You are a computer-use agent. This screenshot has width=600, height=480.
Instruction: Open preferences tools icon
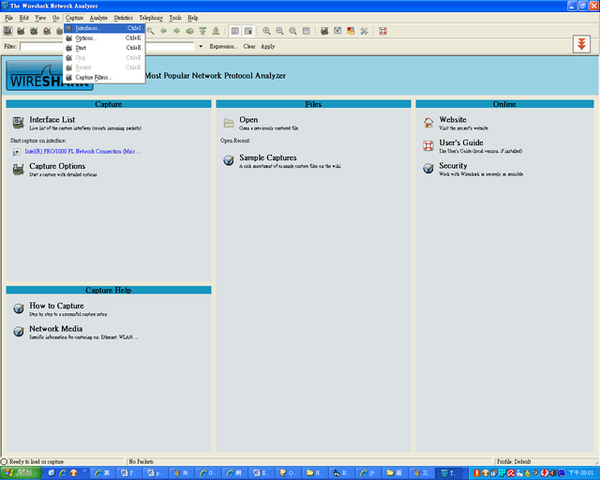click(364, 31)
